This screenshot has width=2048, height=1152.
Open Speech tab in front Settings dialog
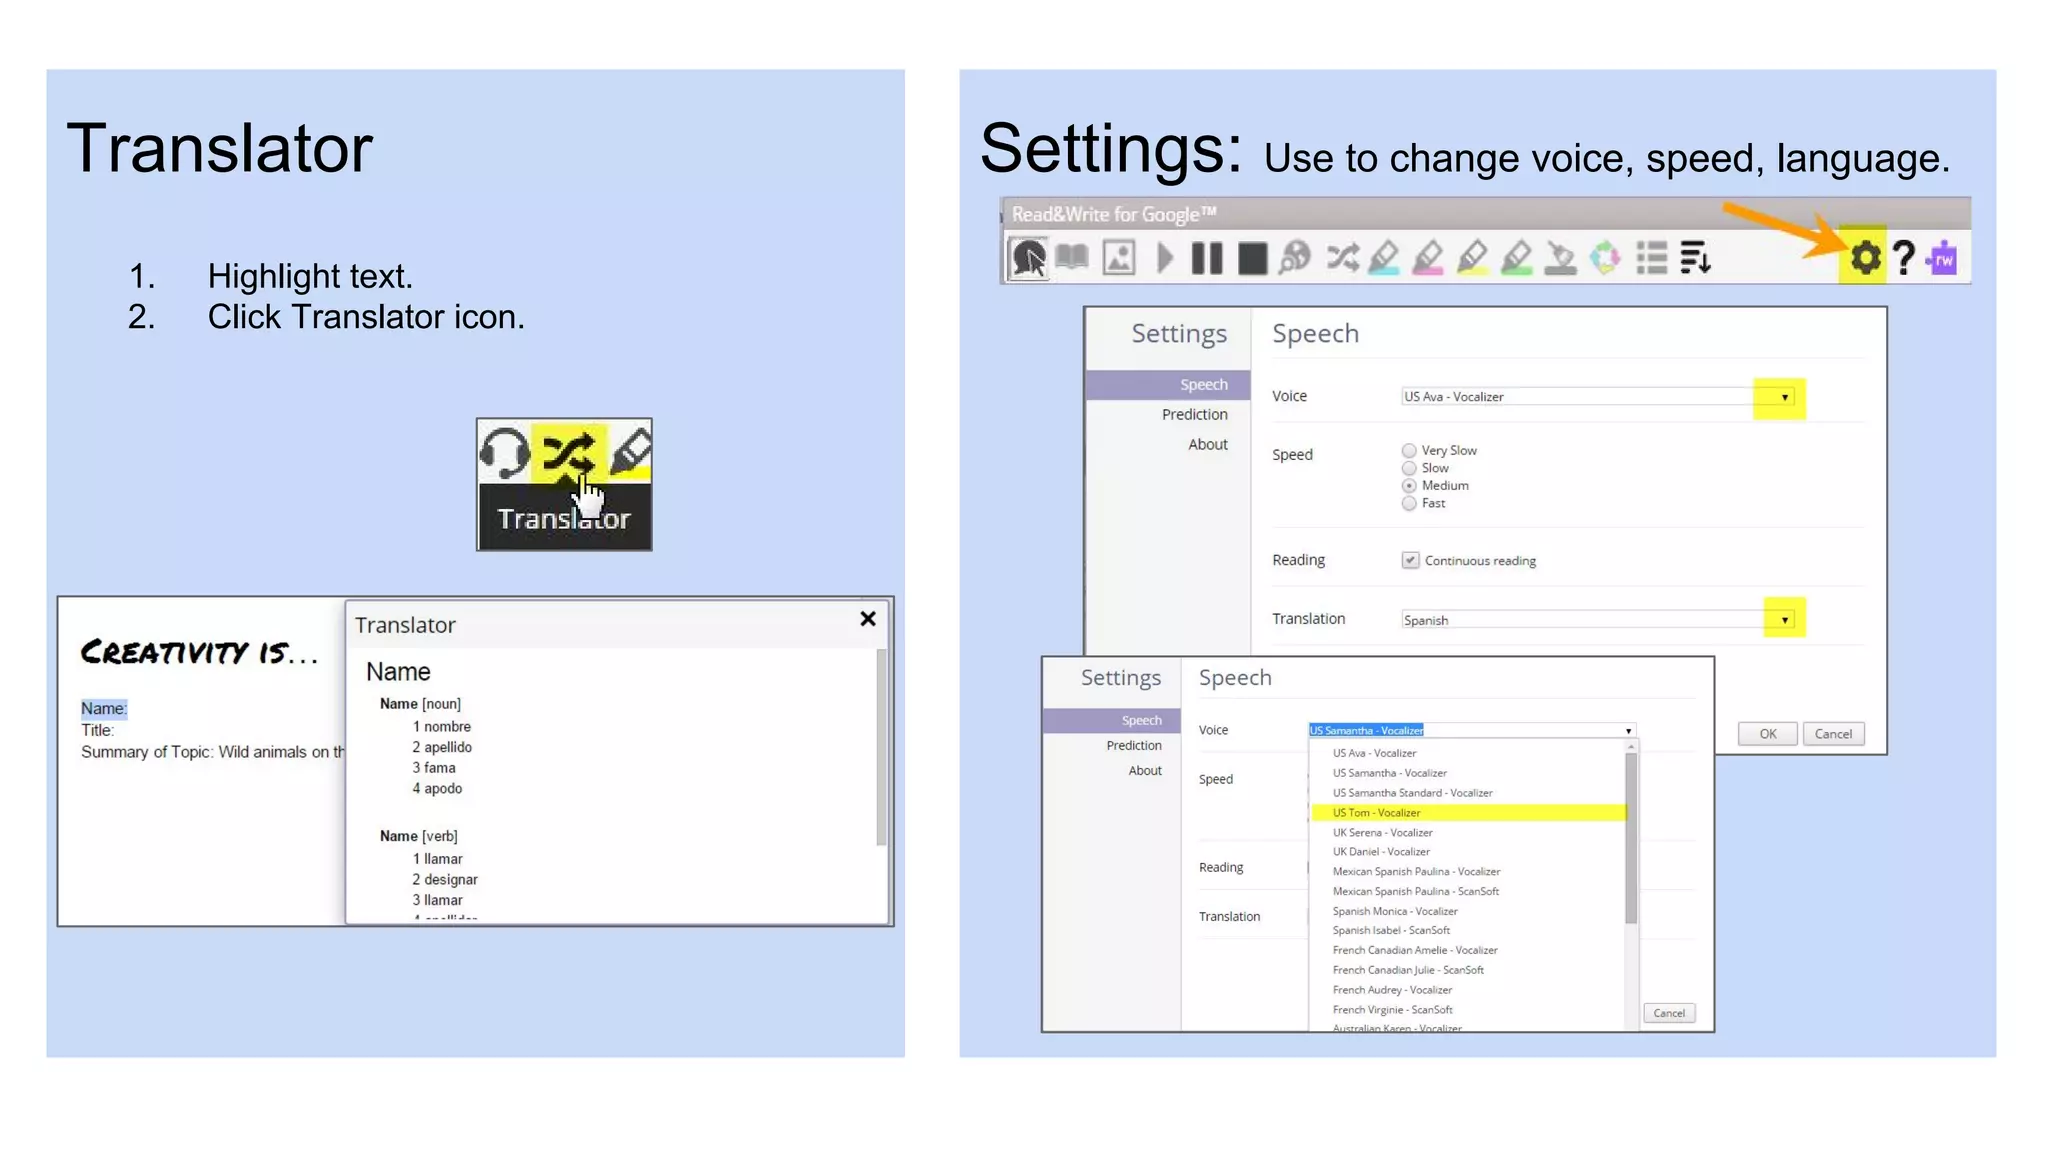1111,720
